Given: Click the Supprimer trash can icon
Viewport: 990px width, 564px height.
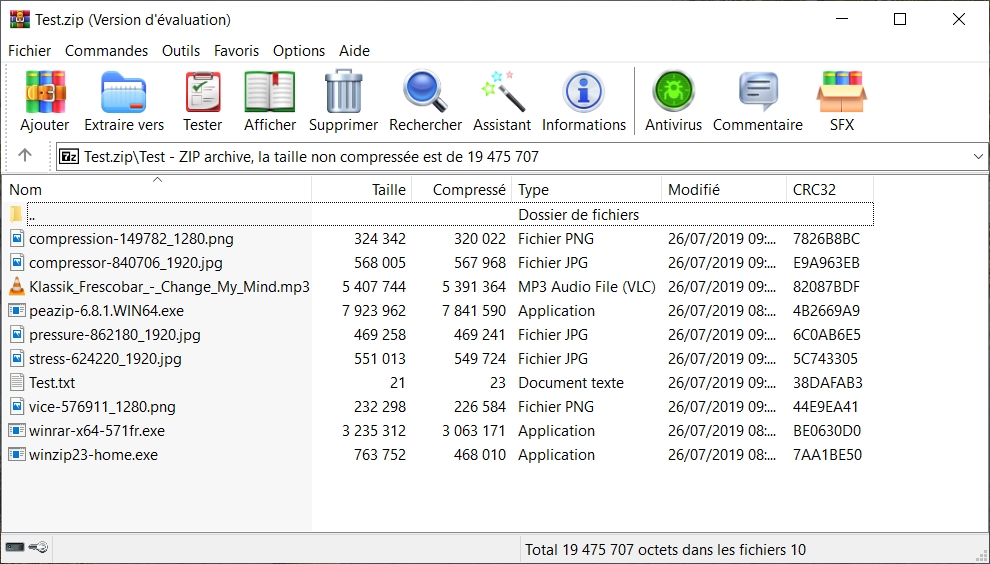Looking at the screenshot, I should coord(343,93).
